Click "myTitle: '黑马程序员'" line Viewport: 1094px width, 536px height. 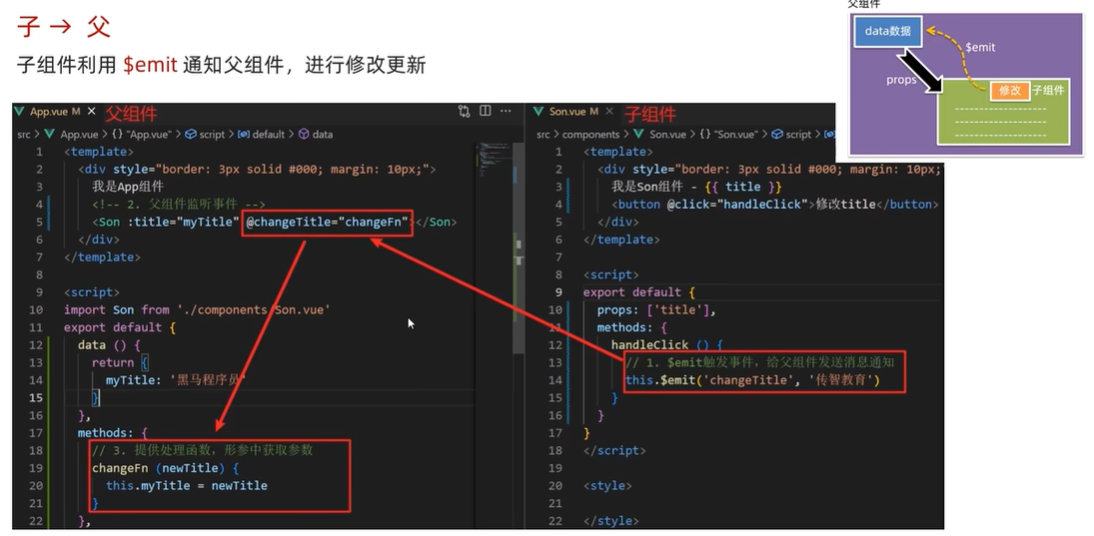176,380
